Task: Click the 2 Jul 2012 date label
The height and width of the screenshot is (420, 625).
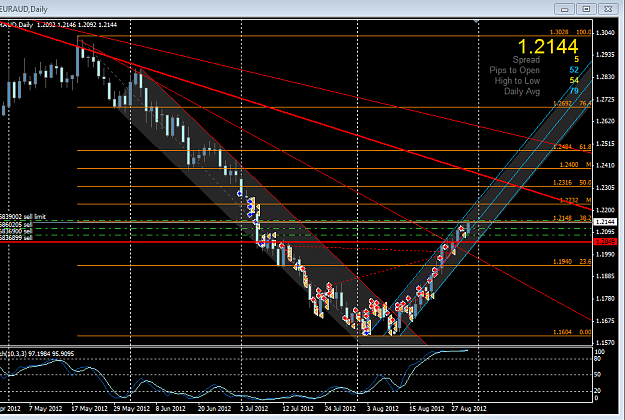Action: pos(254,409)
